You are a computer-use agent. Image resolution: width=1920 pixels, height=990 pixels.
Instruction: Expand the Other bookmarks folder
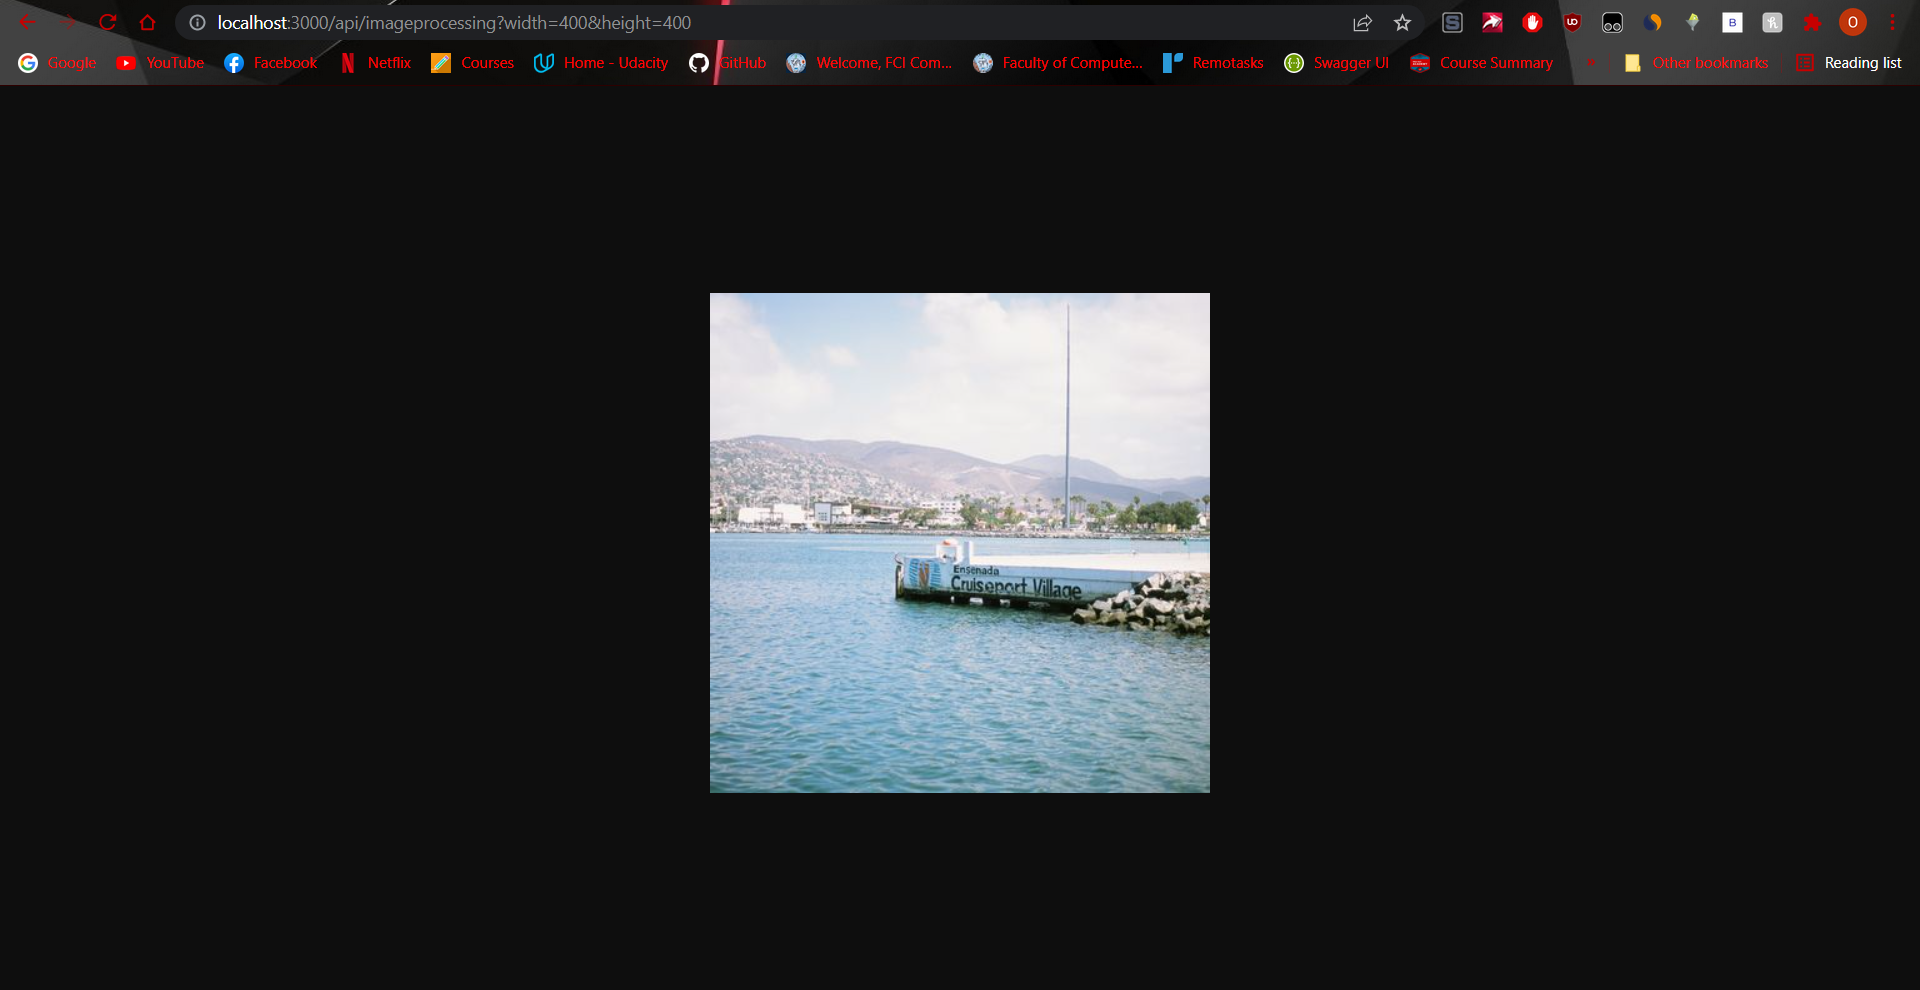coord(1697,63)
